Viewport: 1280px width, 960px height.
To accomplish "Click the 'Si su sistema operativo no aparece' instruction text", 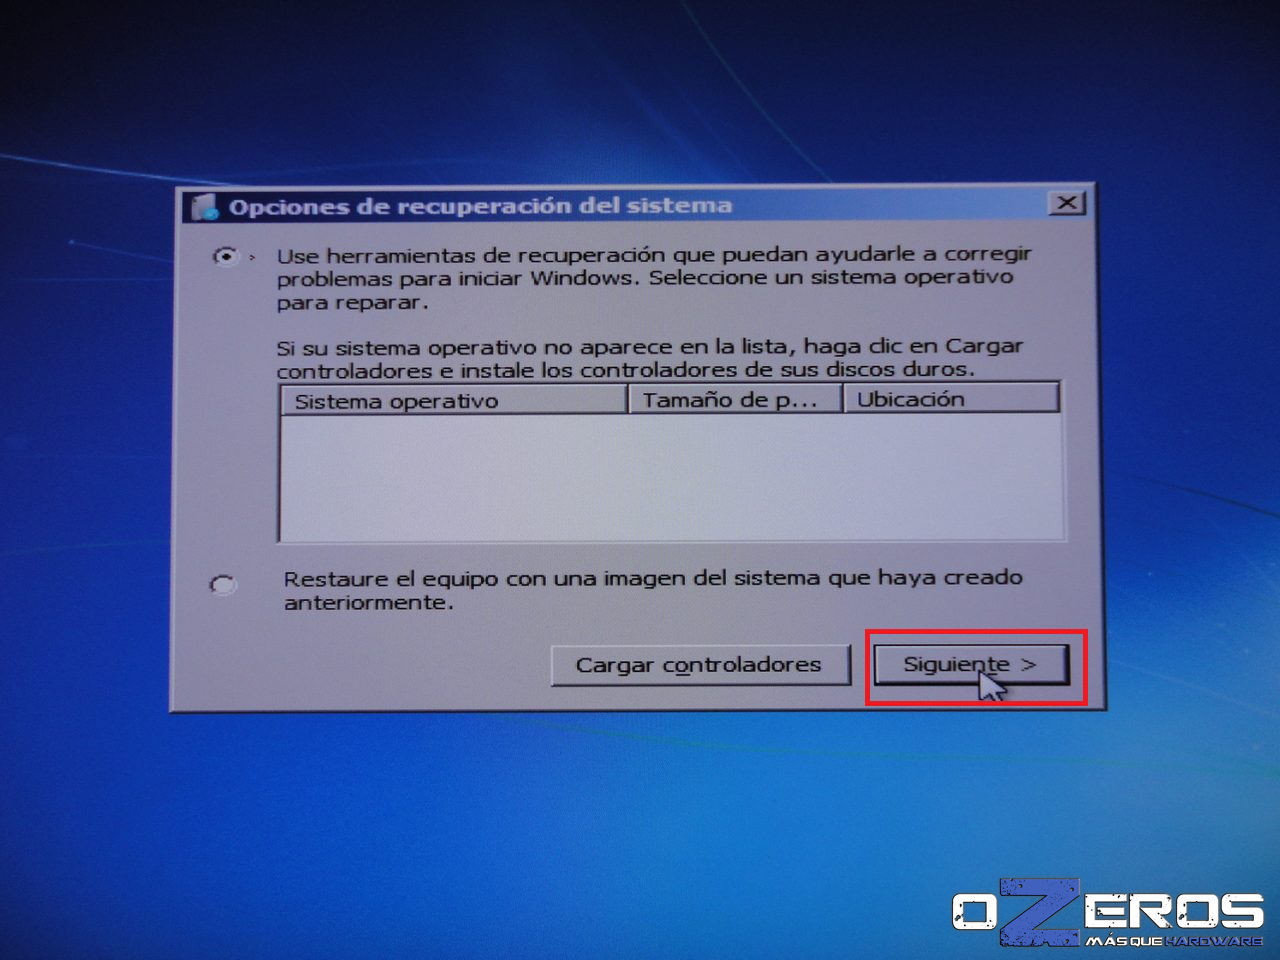I will [648, 358].
